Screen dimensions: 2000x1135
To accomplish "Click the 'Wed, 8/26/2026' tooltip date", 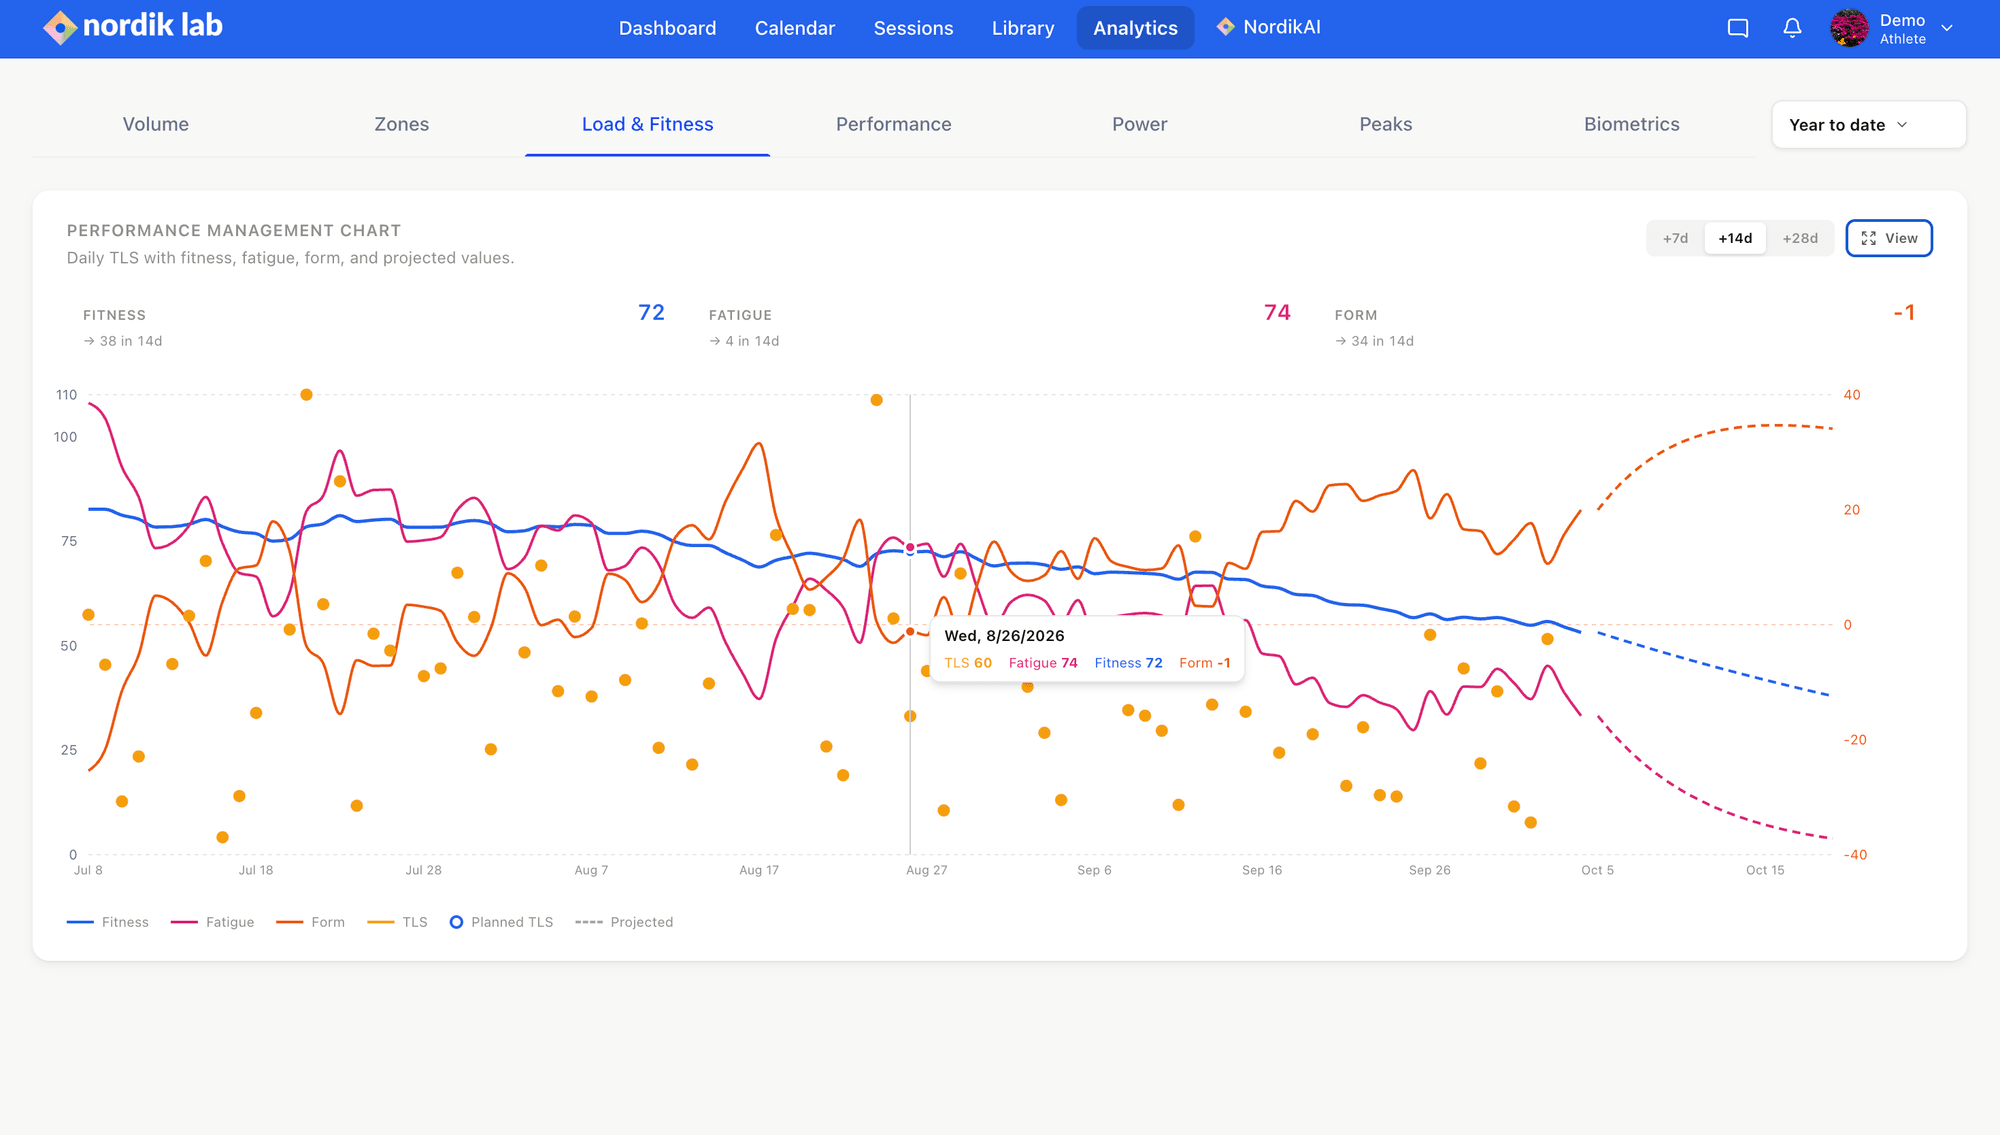I will [1004, 636].
